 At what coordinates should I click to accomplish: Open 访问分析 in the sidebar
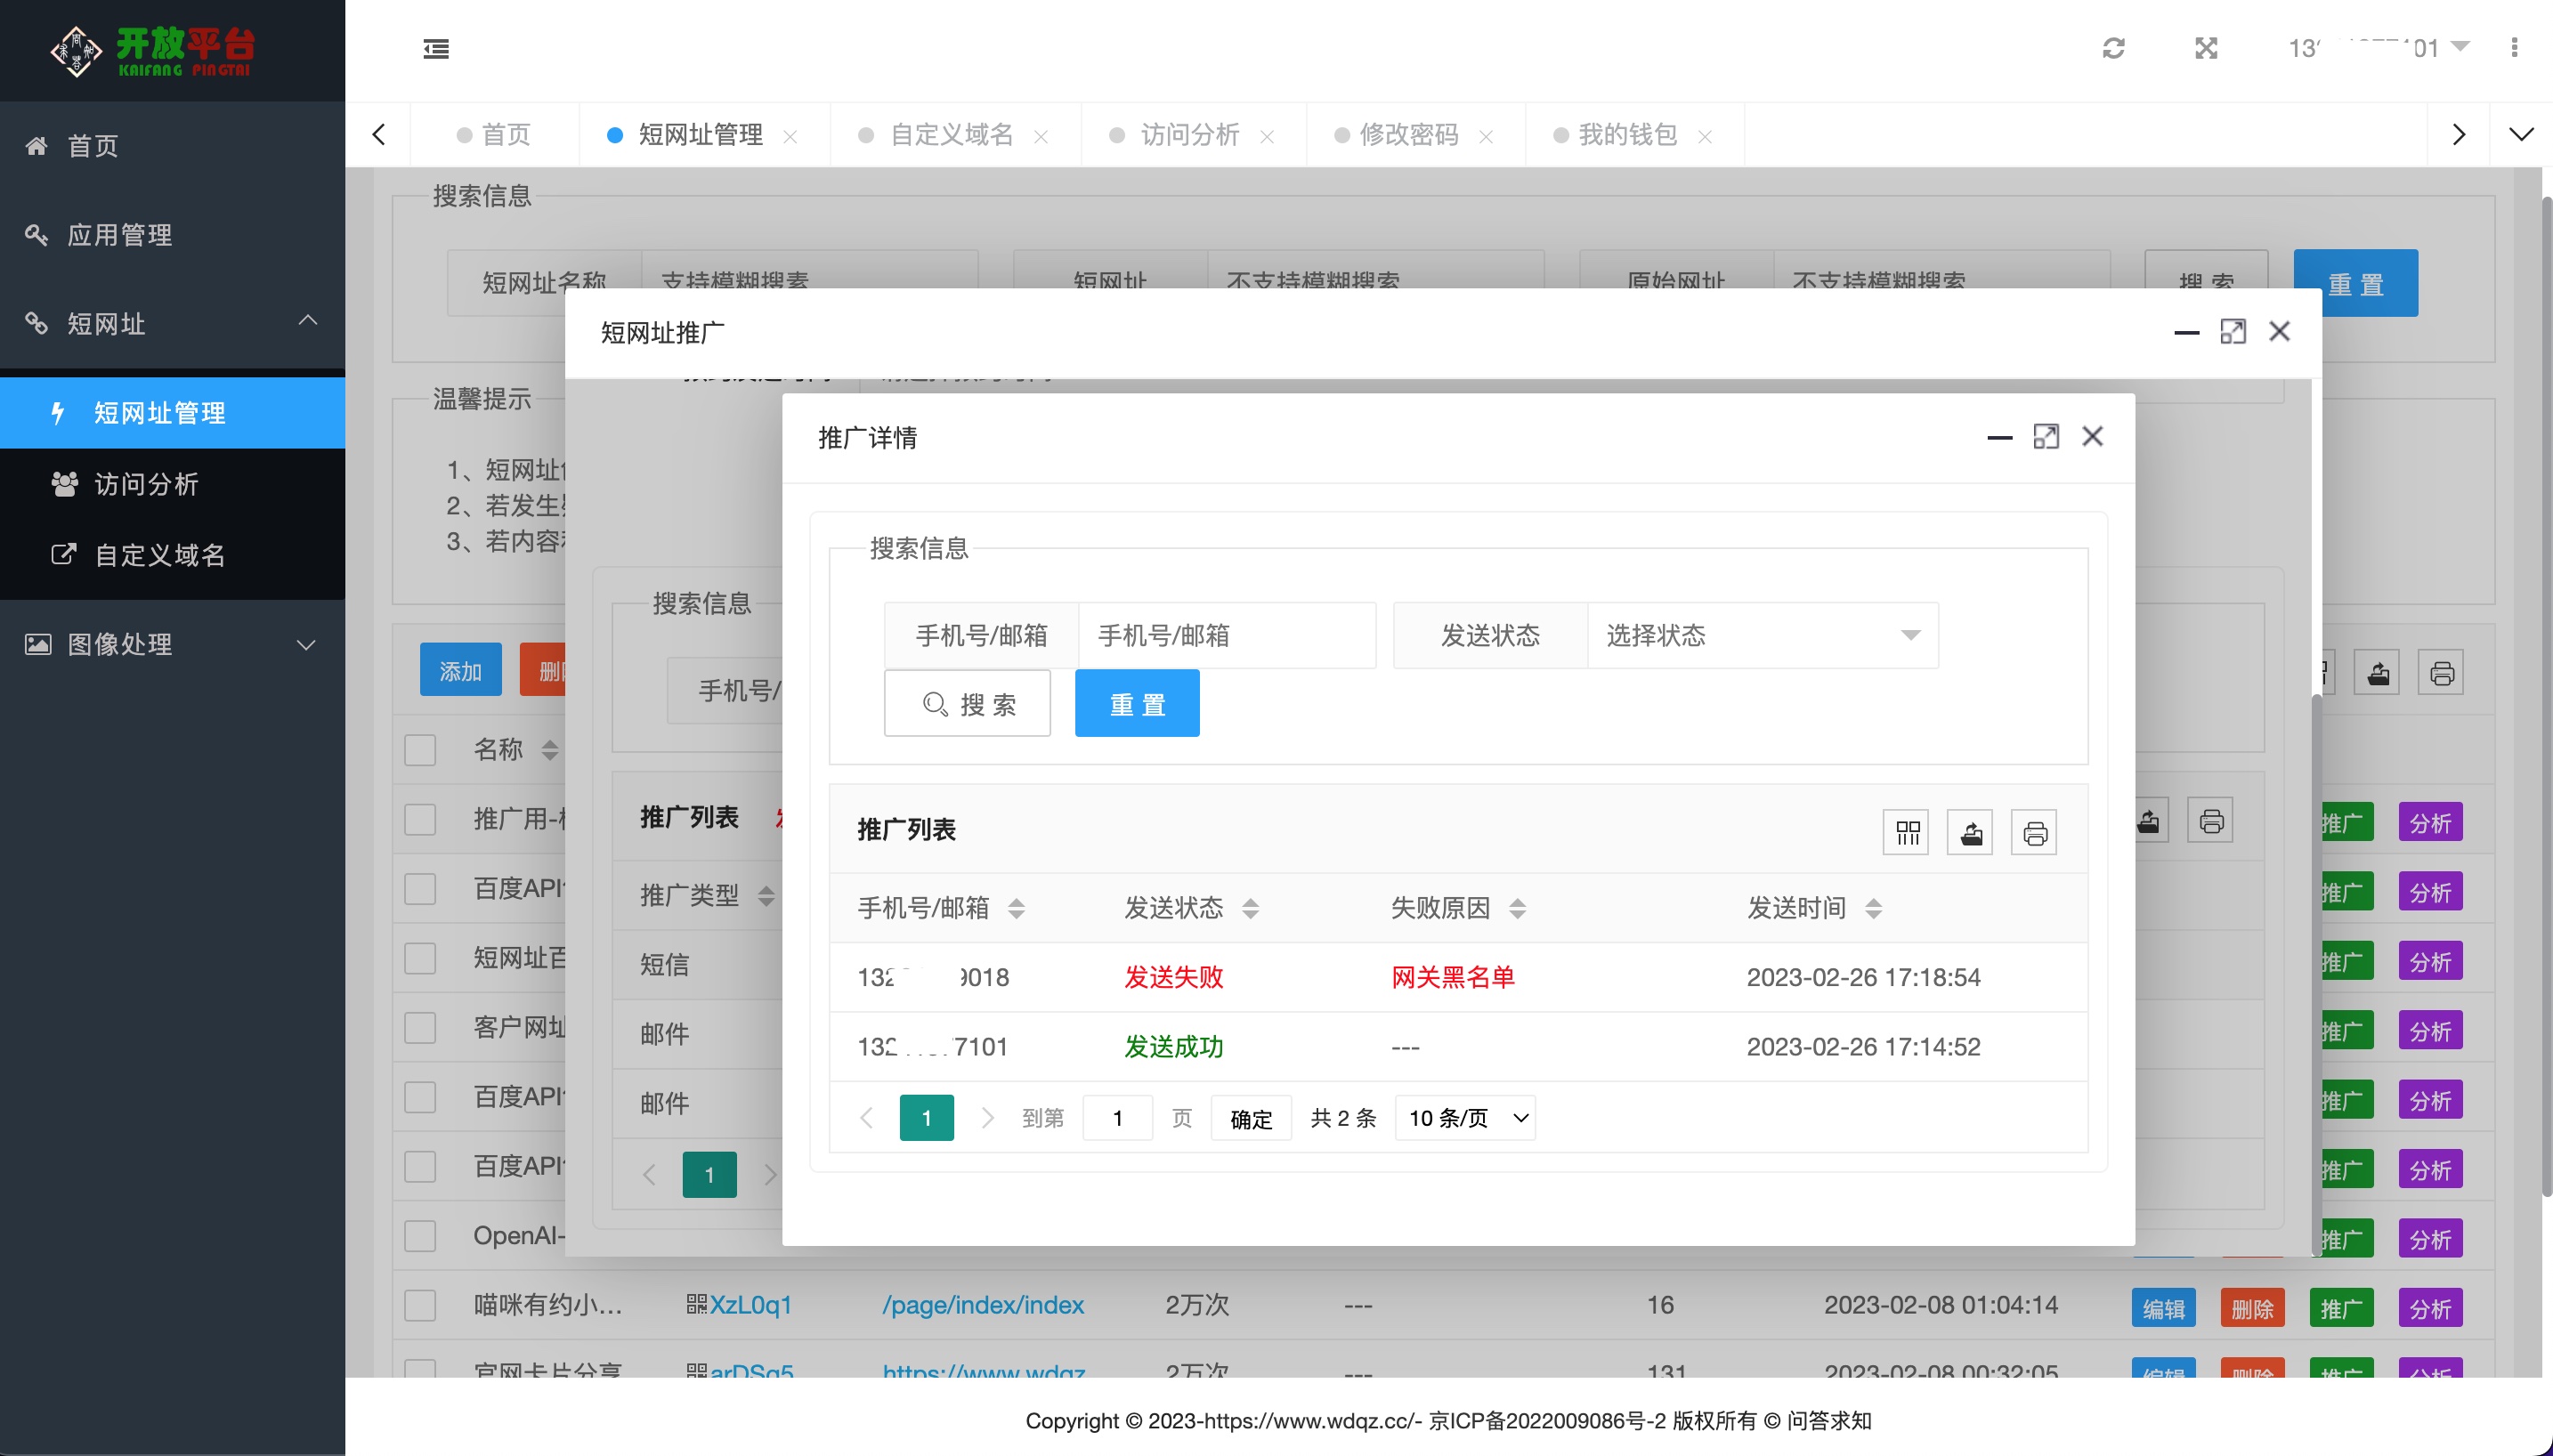click(x=146, y=484)
